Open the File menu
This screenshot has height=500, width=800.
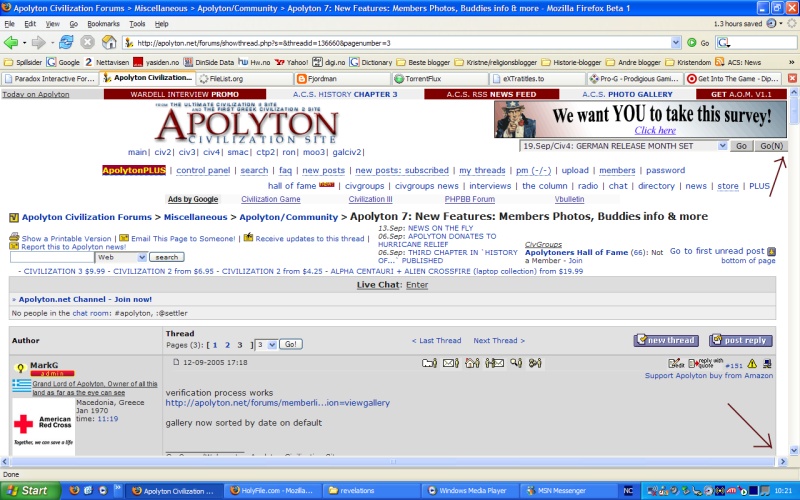[x=9, y=24]
